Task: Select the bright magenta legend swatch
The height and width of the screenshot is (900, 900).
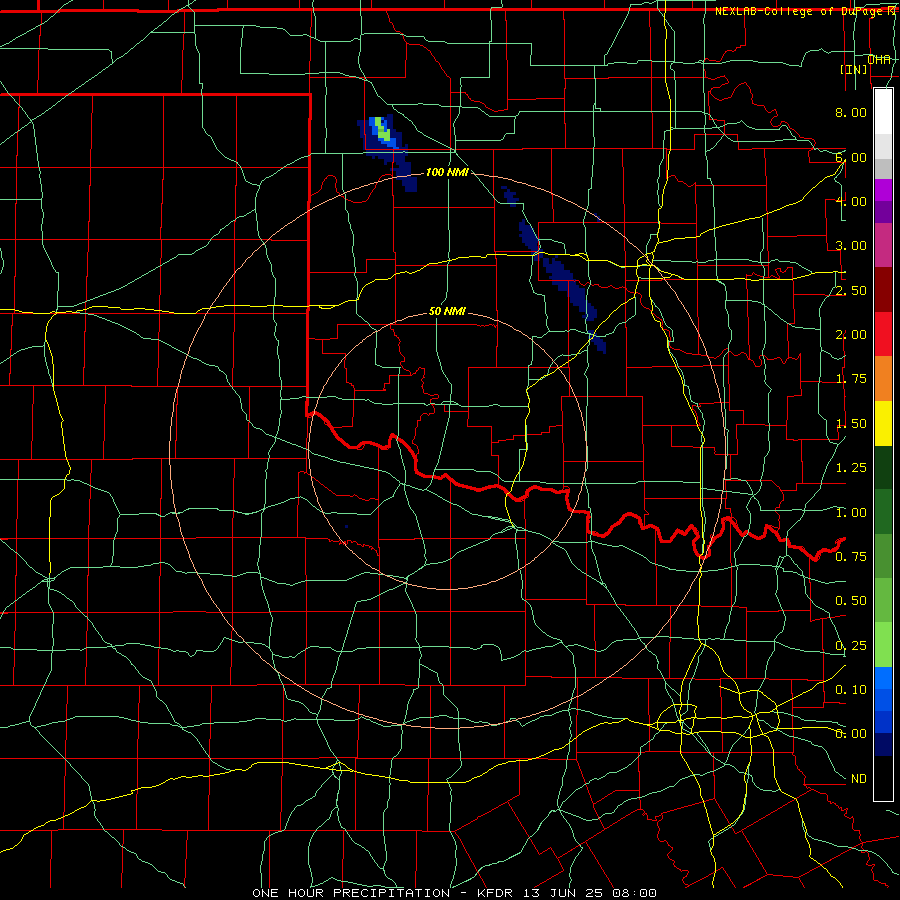Action: click(883, 190)
